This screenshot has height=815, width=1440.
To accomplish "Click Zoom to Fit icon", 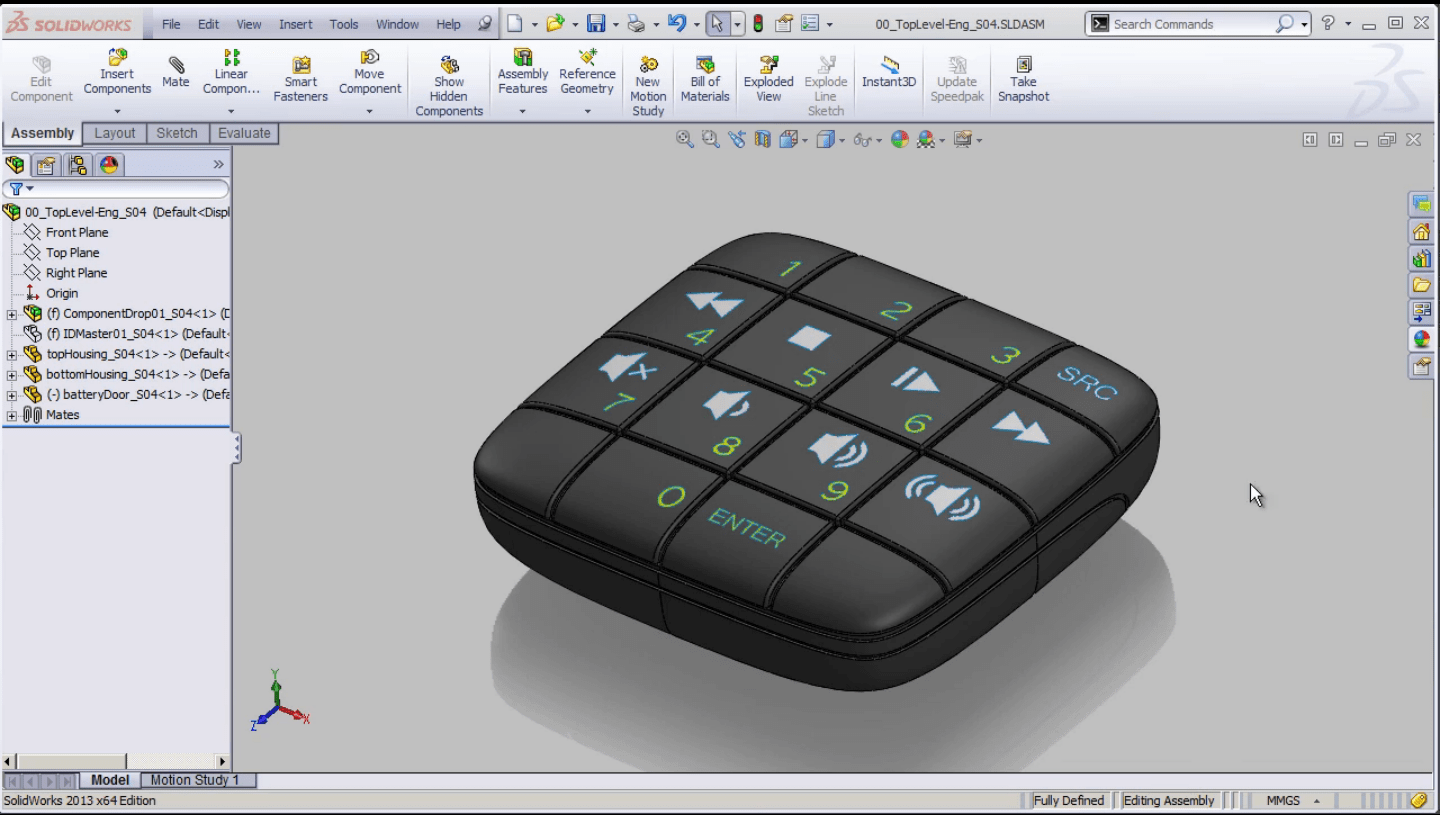I will pos(684,140).
